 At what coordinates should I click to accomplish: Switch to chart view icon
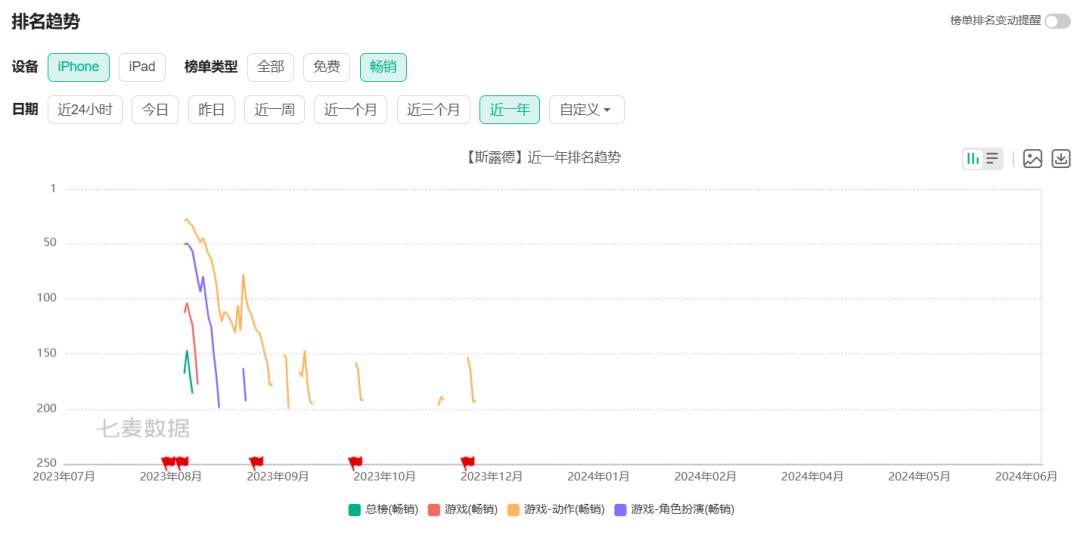[973, 158]
